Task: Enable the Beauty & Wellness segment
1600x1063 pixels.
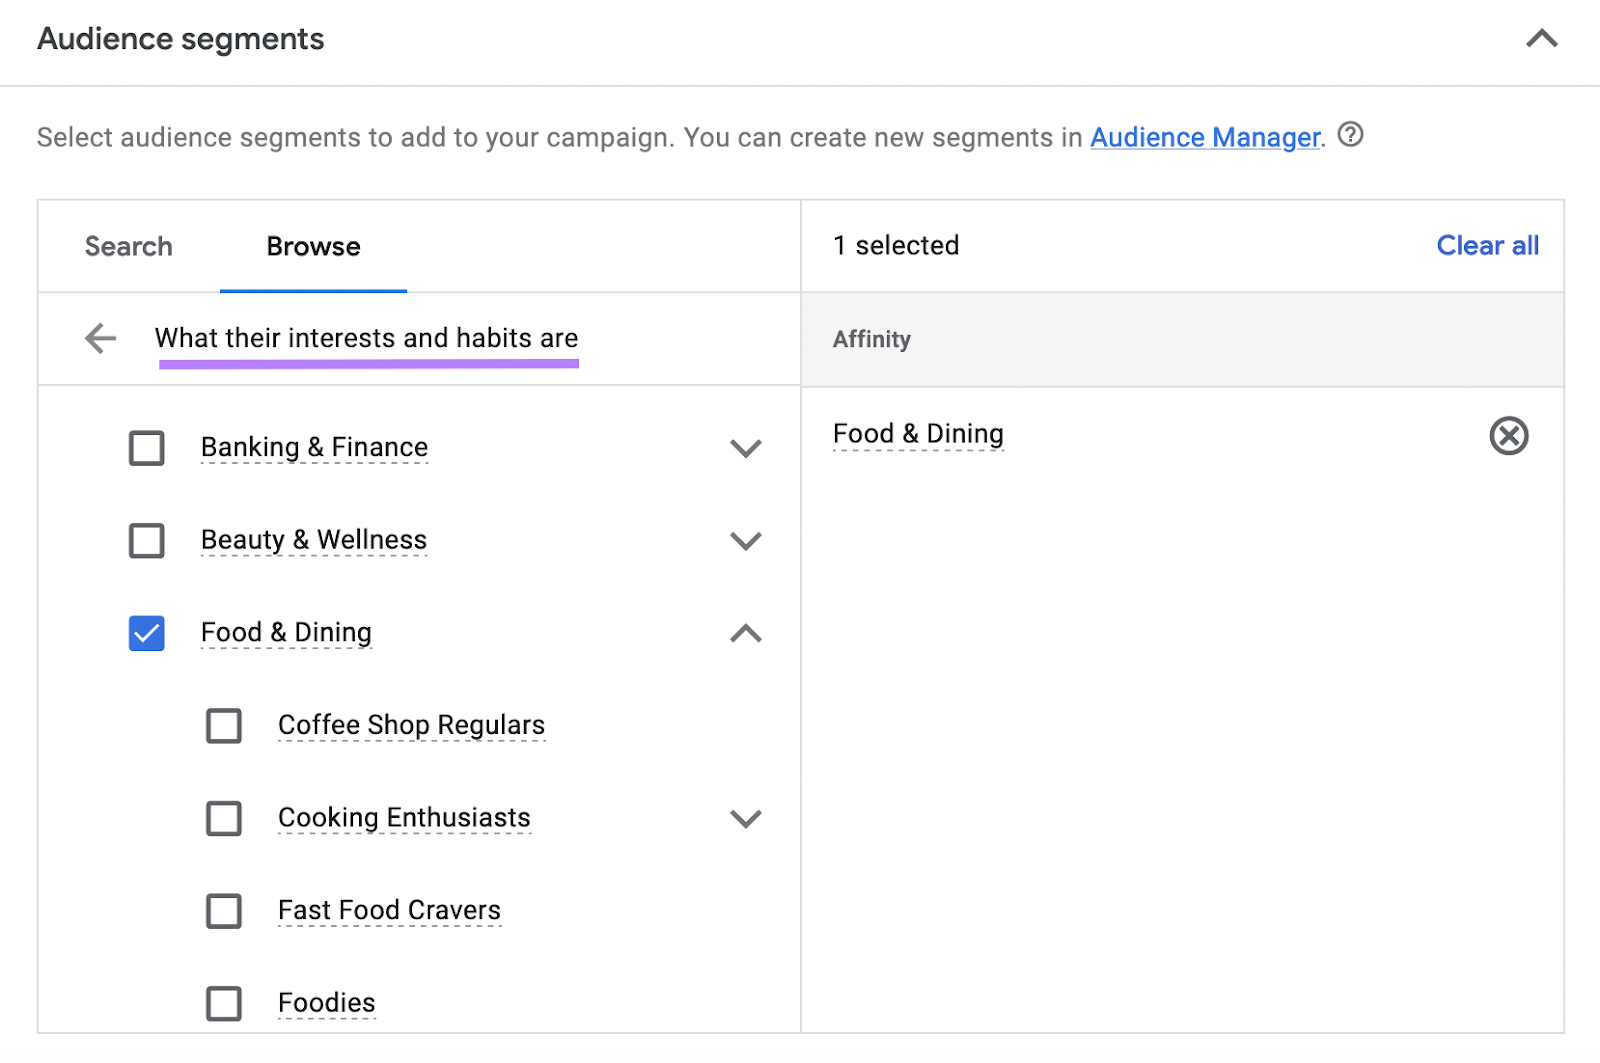Action: coord(146,541)
